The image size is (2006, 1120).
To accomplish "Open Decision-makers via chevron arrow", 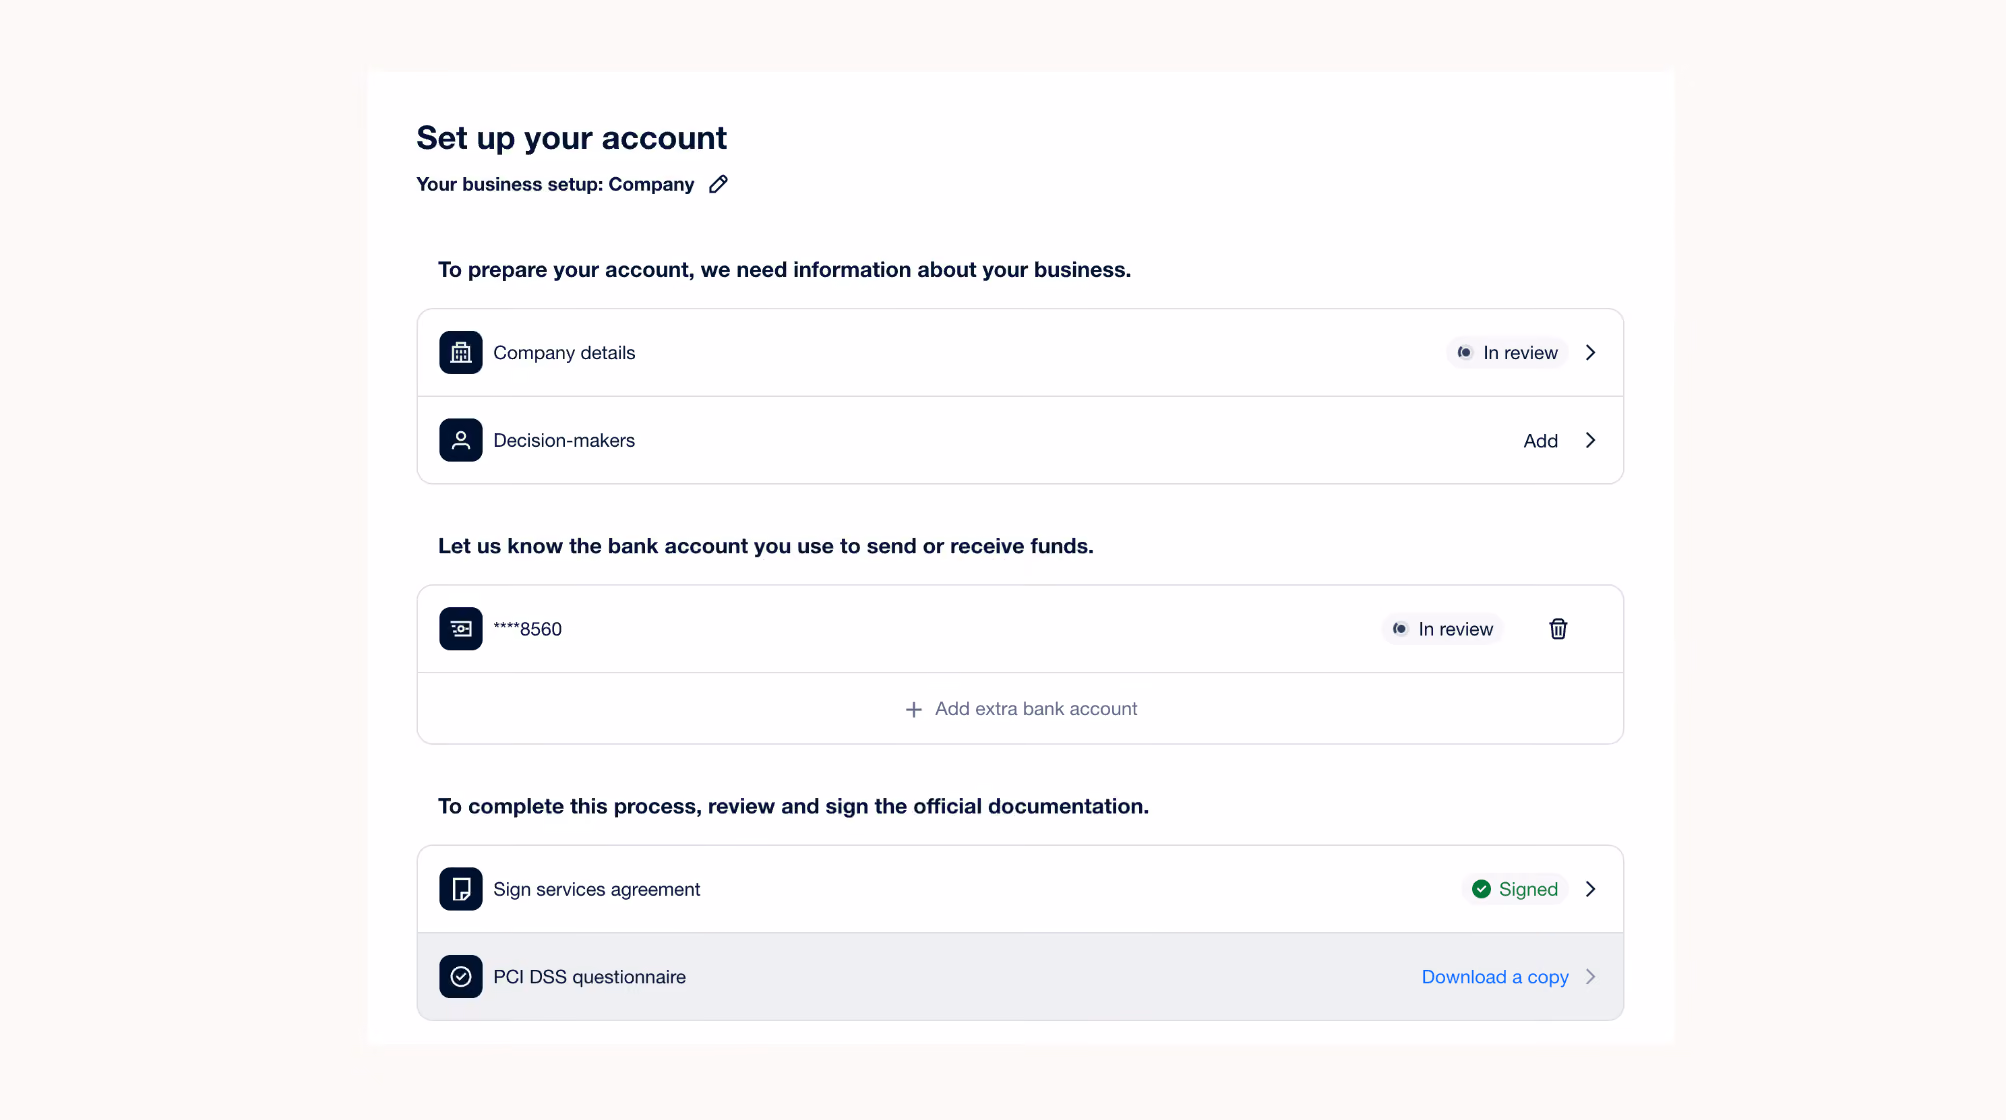I will 1590,440.
